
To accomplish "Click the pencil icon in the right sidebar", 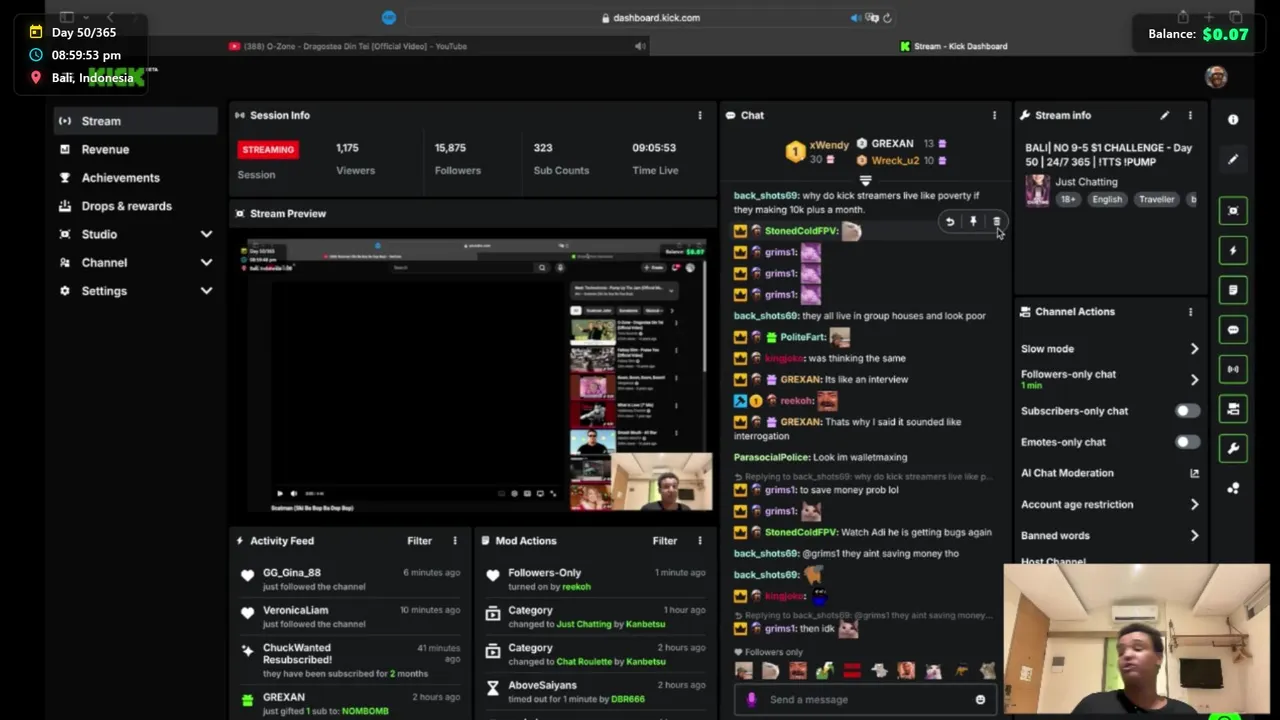I will click(x=1233, y=159).
